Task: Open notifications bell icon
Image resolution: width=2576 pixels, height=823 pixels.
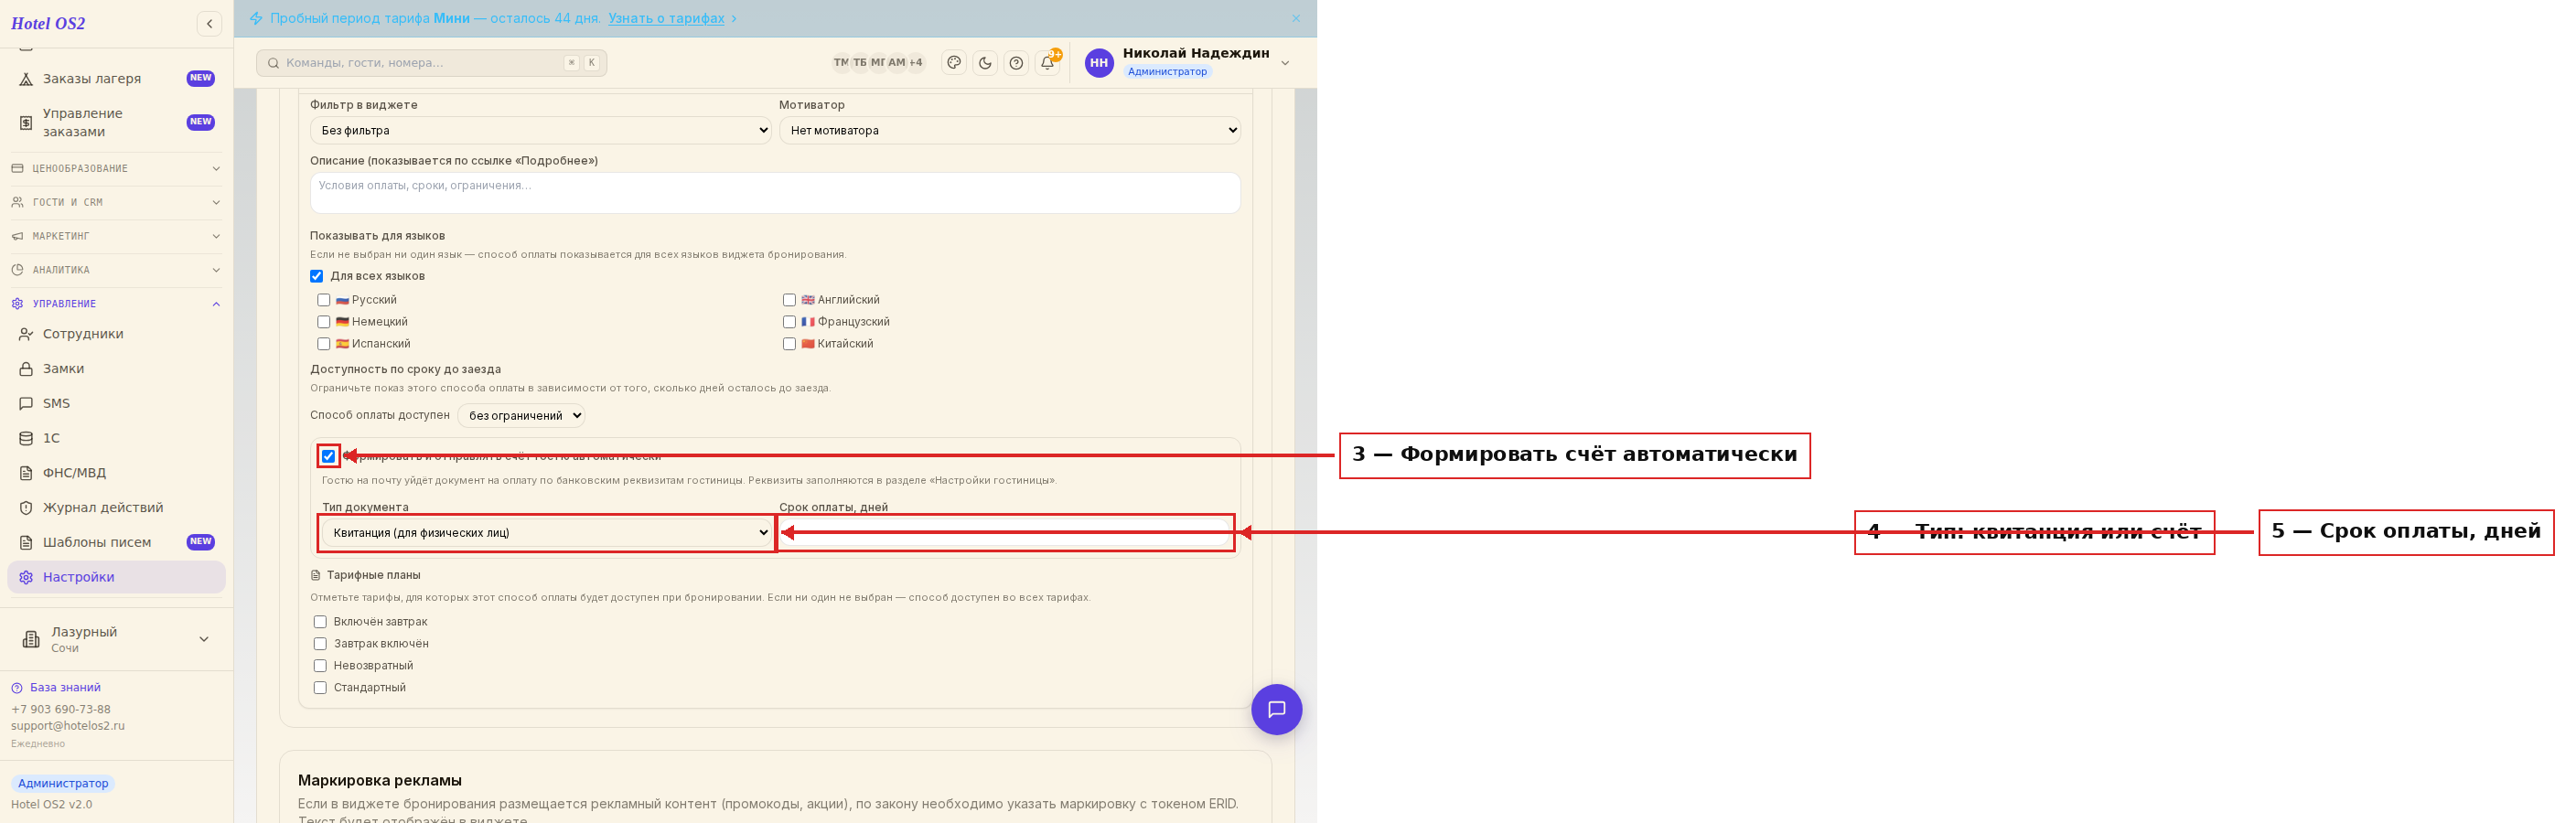Action: [1047, 63]
